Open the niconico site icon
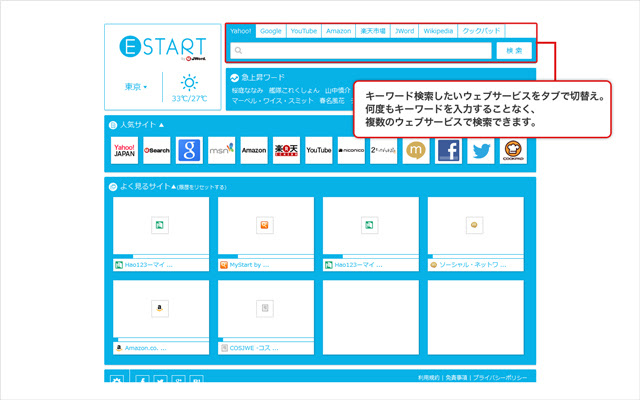The width and height of the screenshot is (640, 400). click(x=351, y=150)
